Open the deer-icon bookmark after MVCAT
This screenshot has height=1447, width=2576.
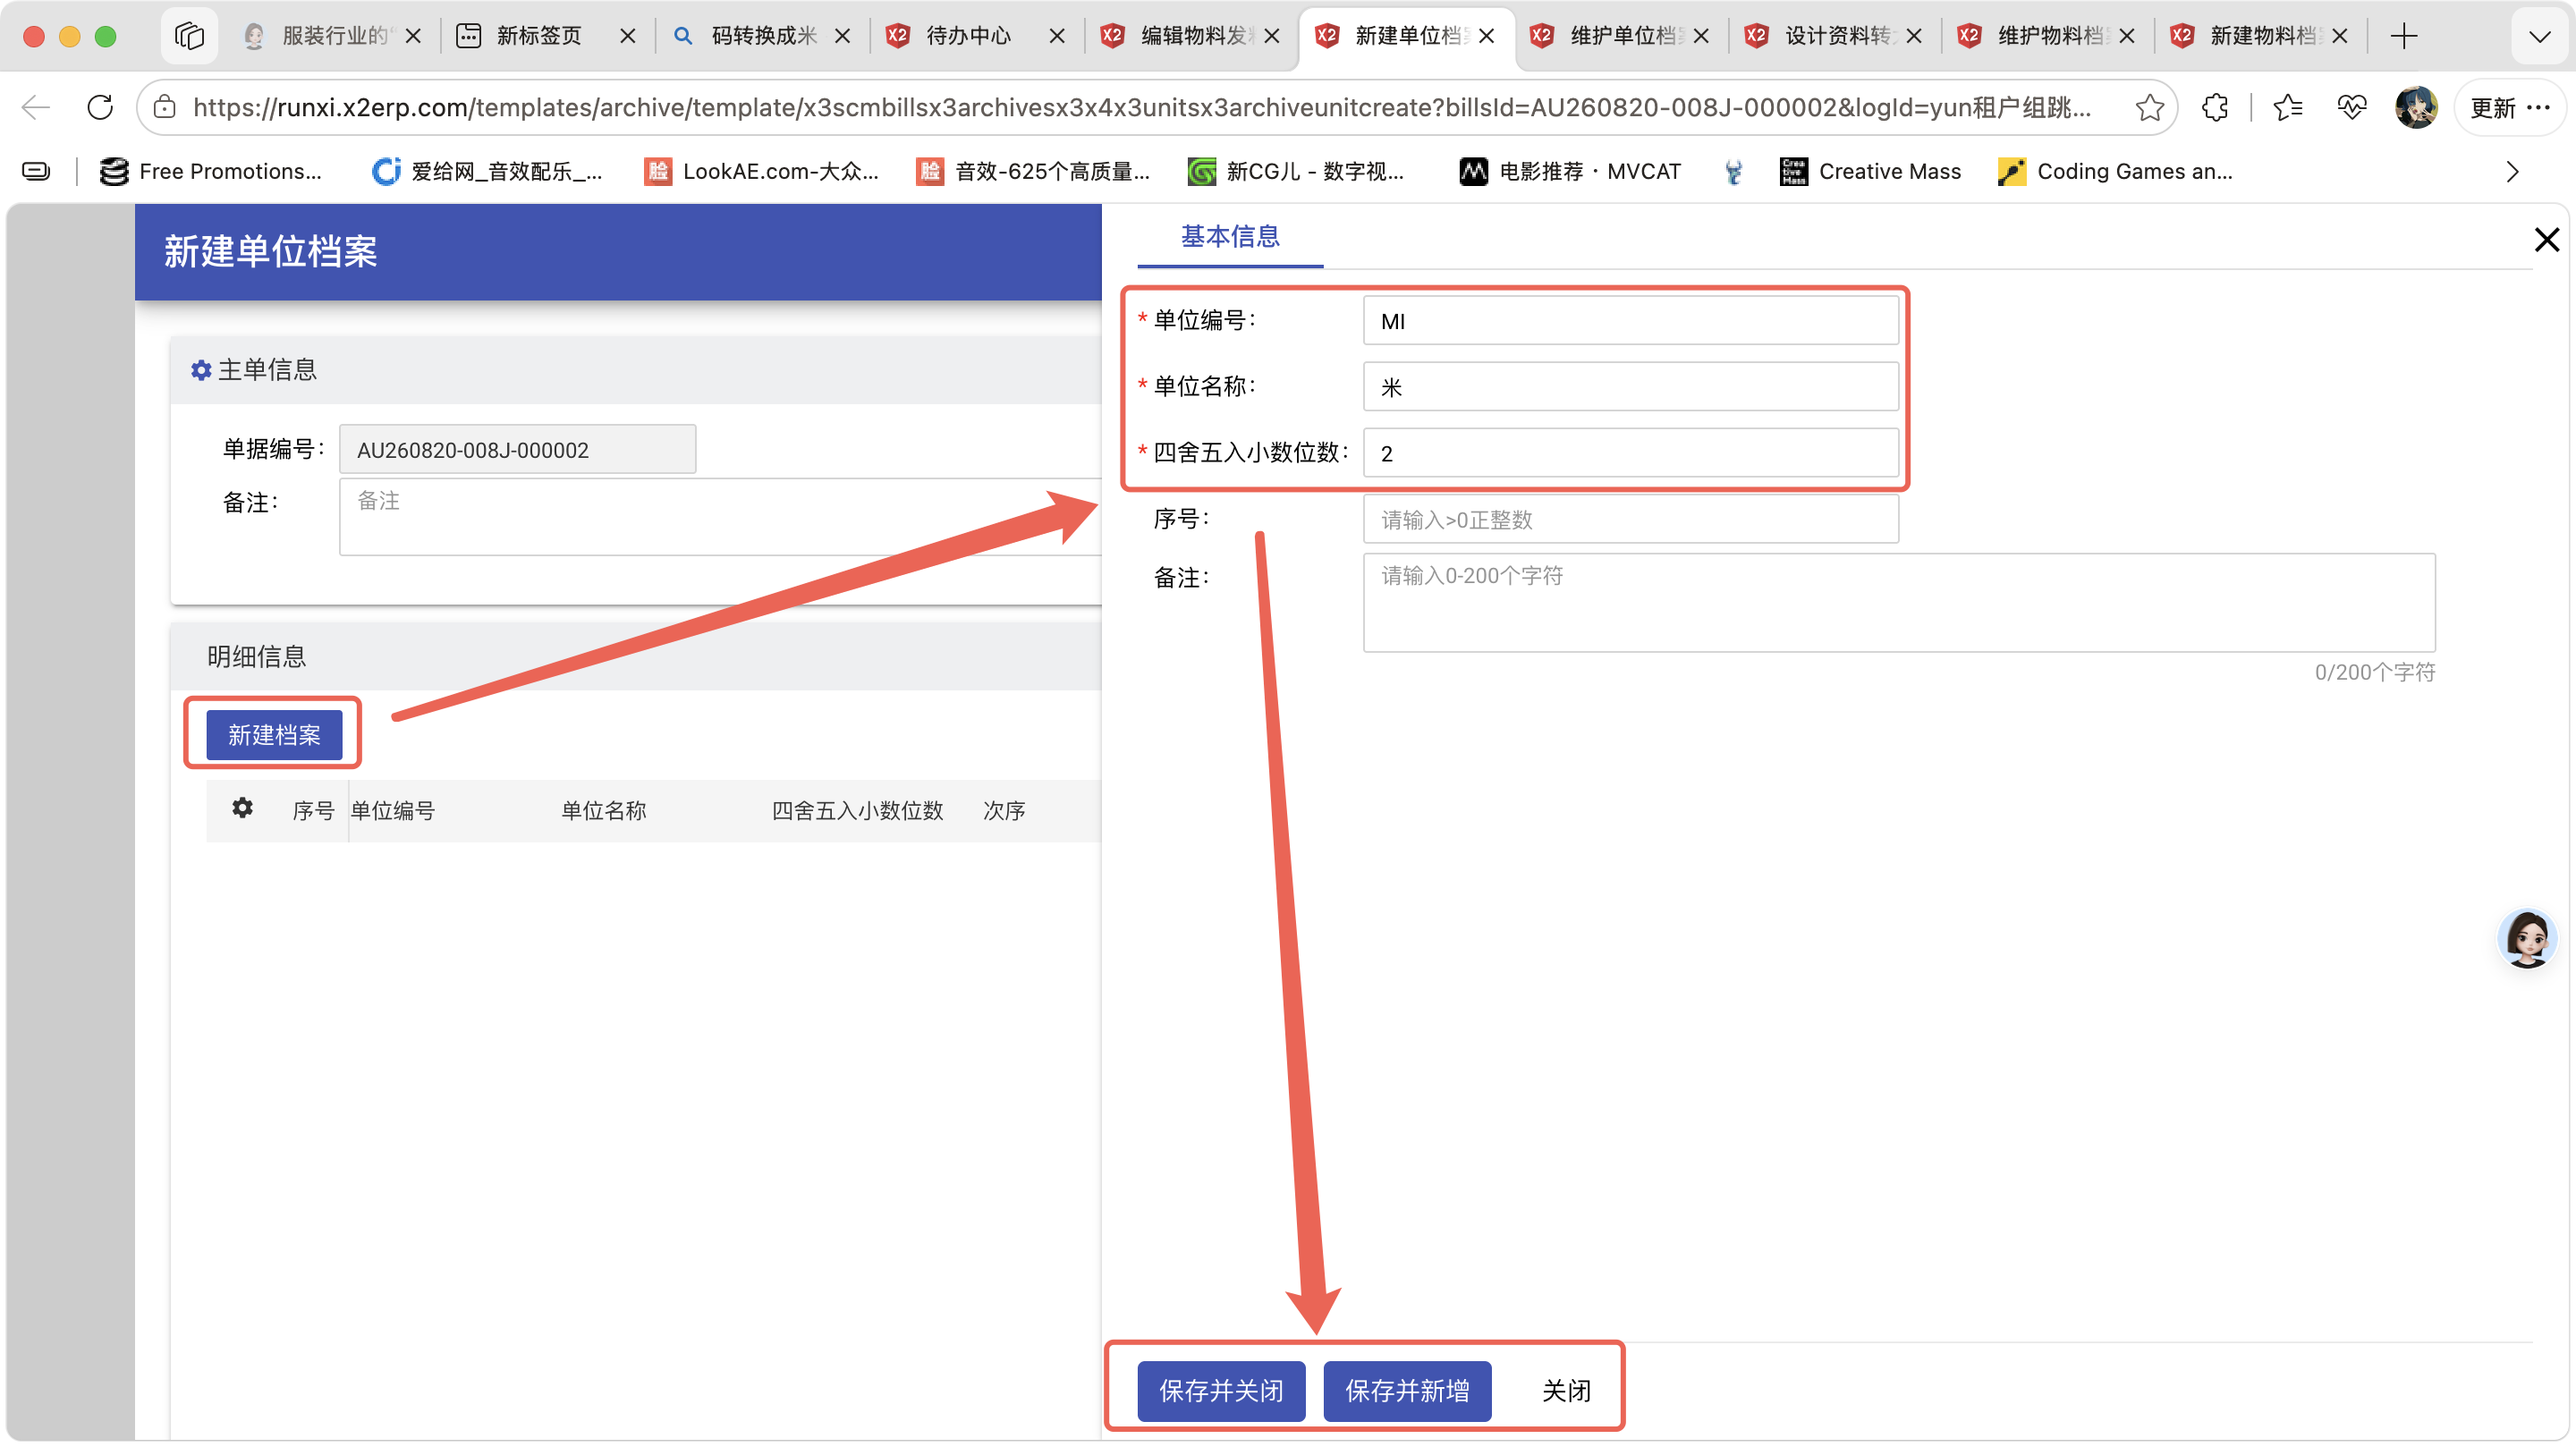coord(1733,172)
